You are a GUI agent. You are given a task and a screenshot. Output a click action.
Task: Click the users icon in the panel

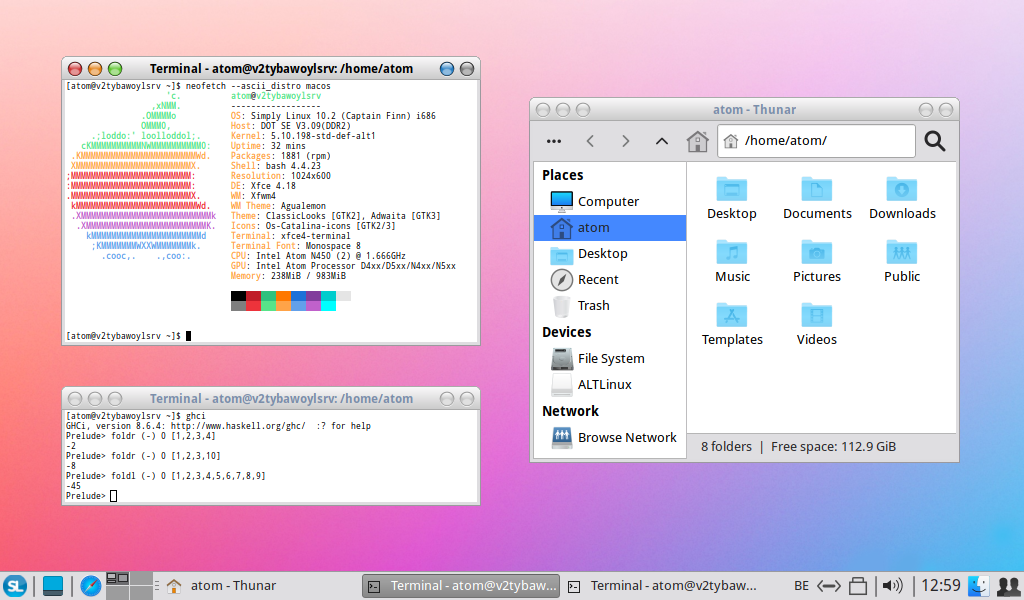1009,586
